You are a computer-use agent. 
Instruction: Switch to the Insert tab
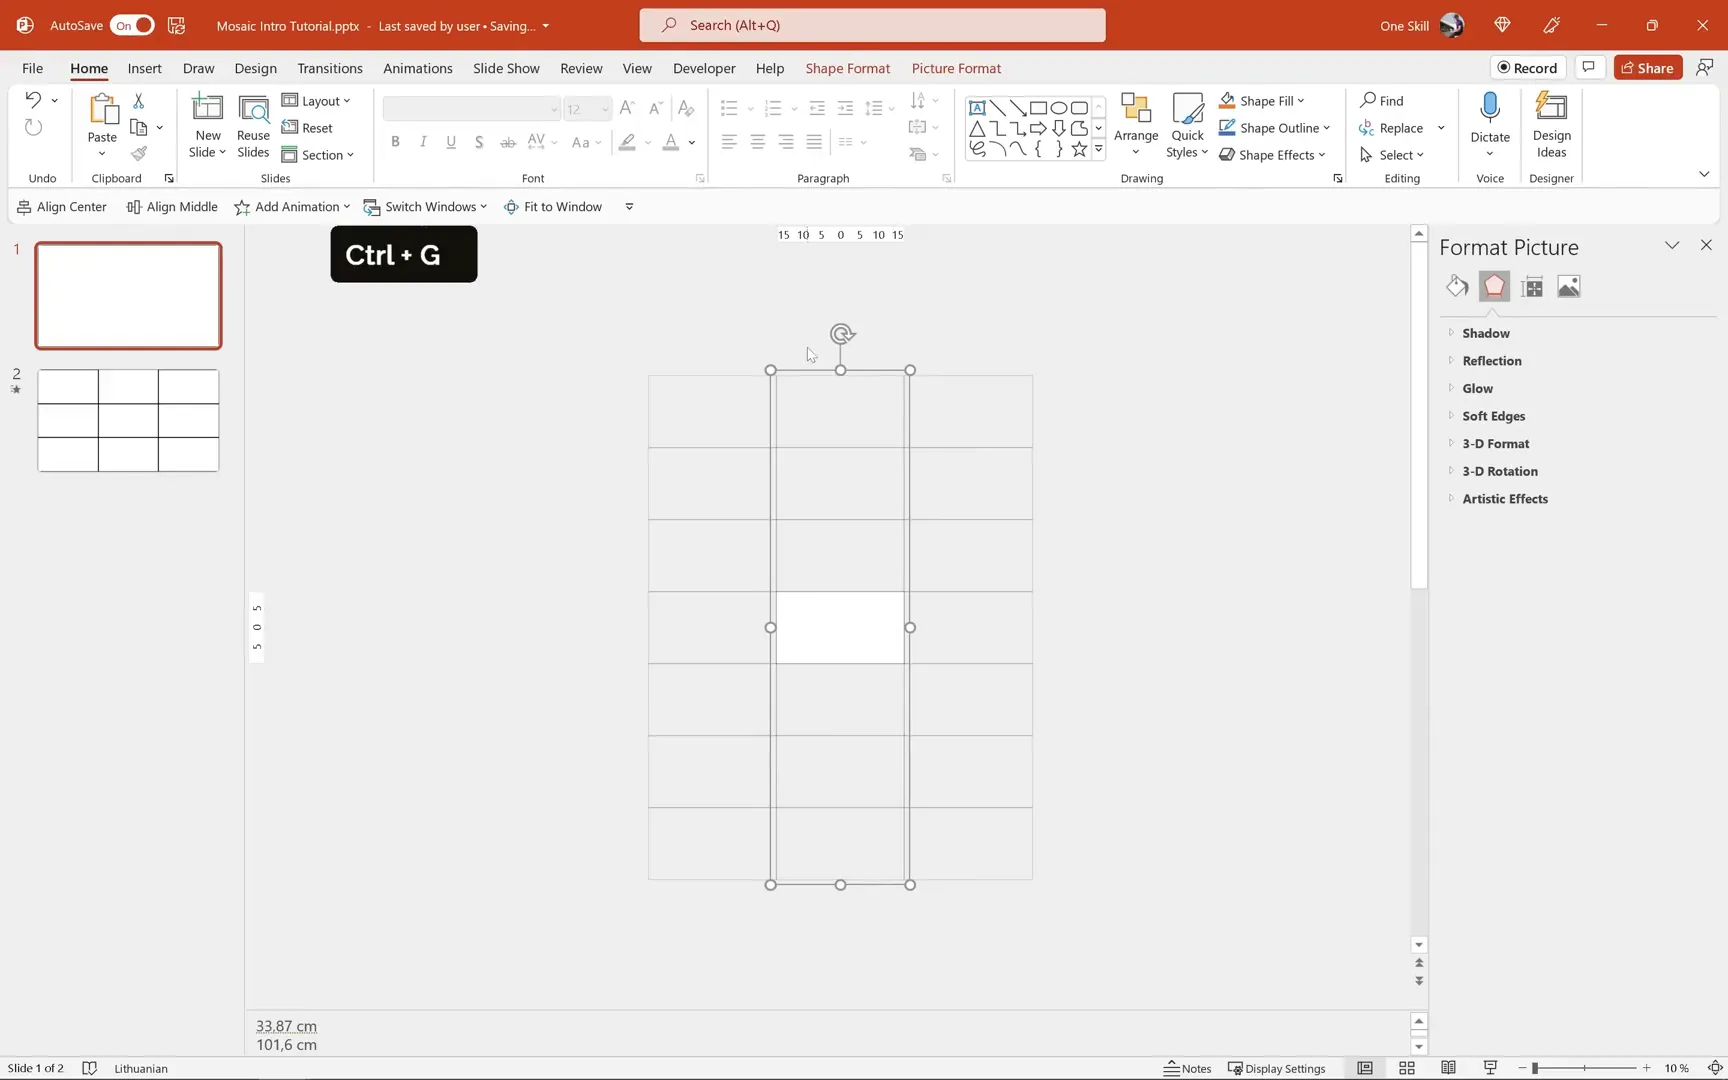144,68
